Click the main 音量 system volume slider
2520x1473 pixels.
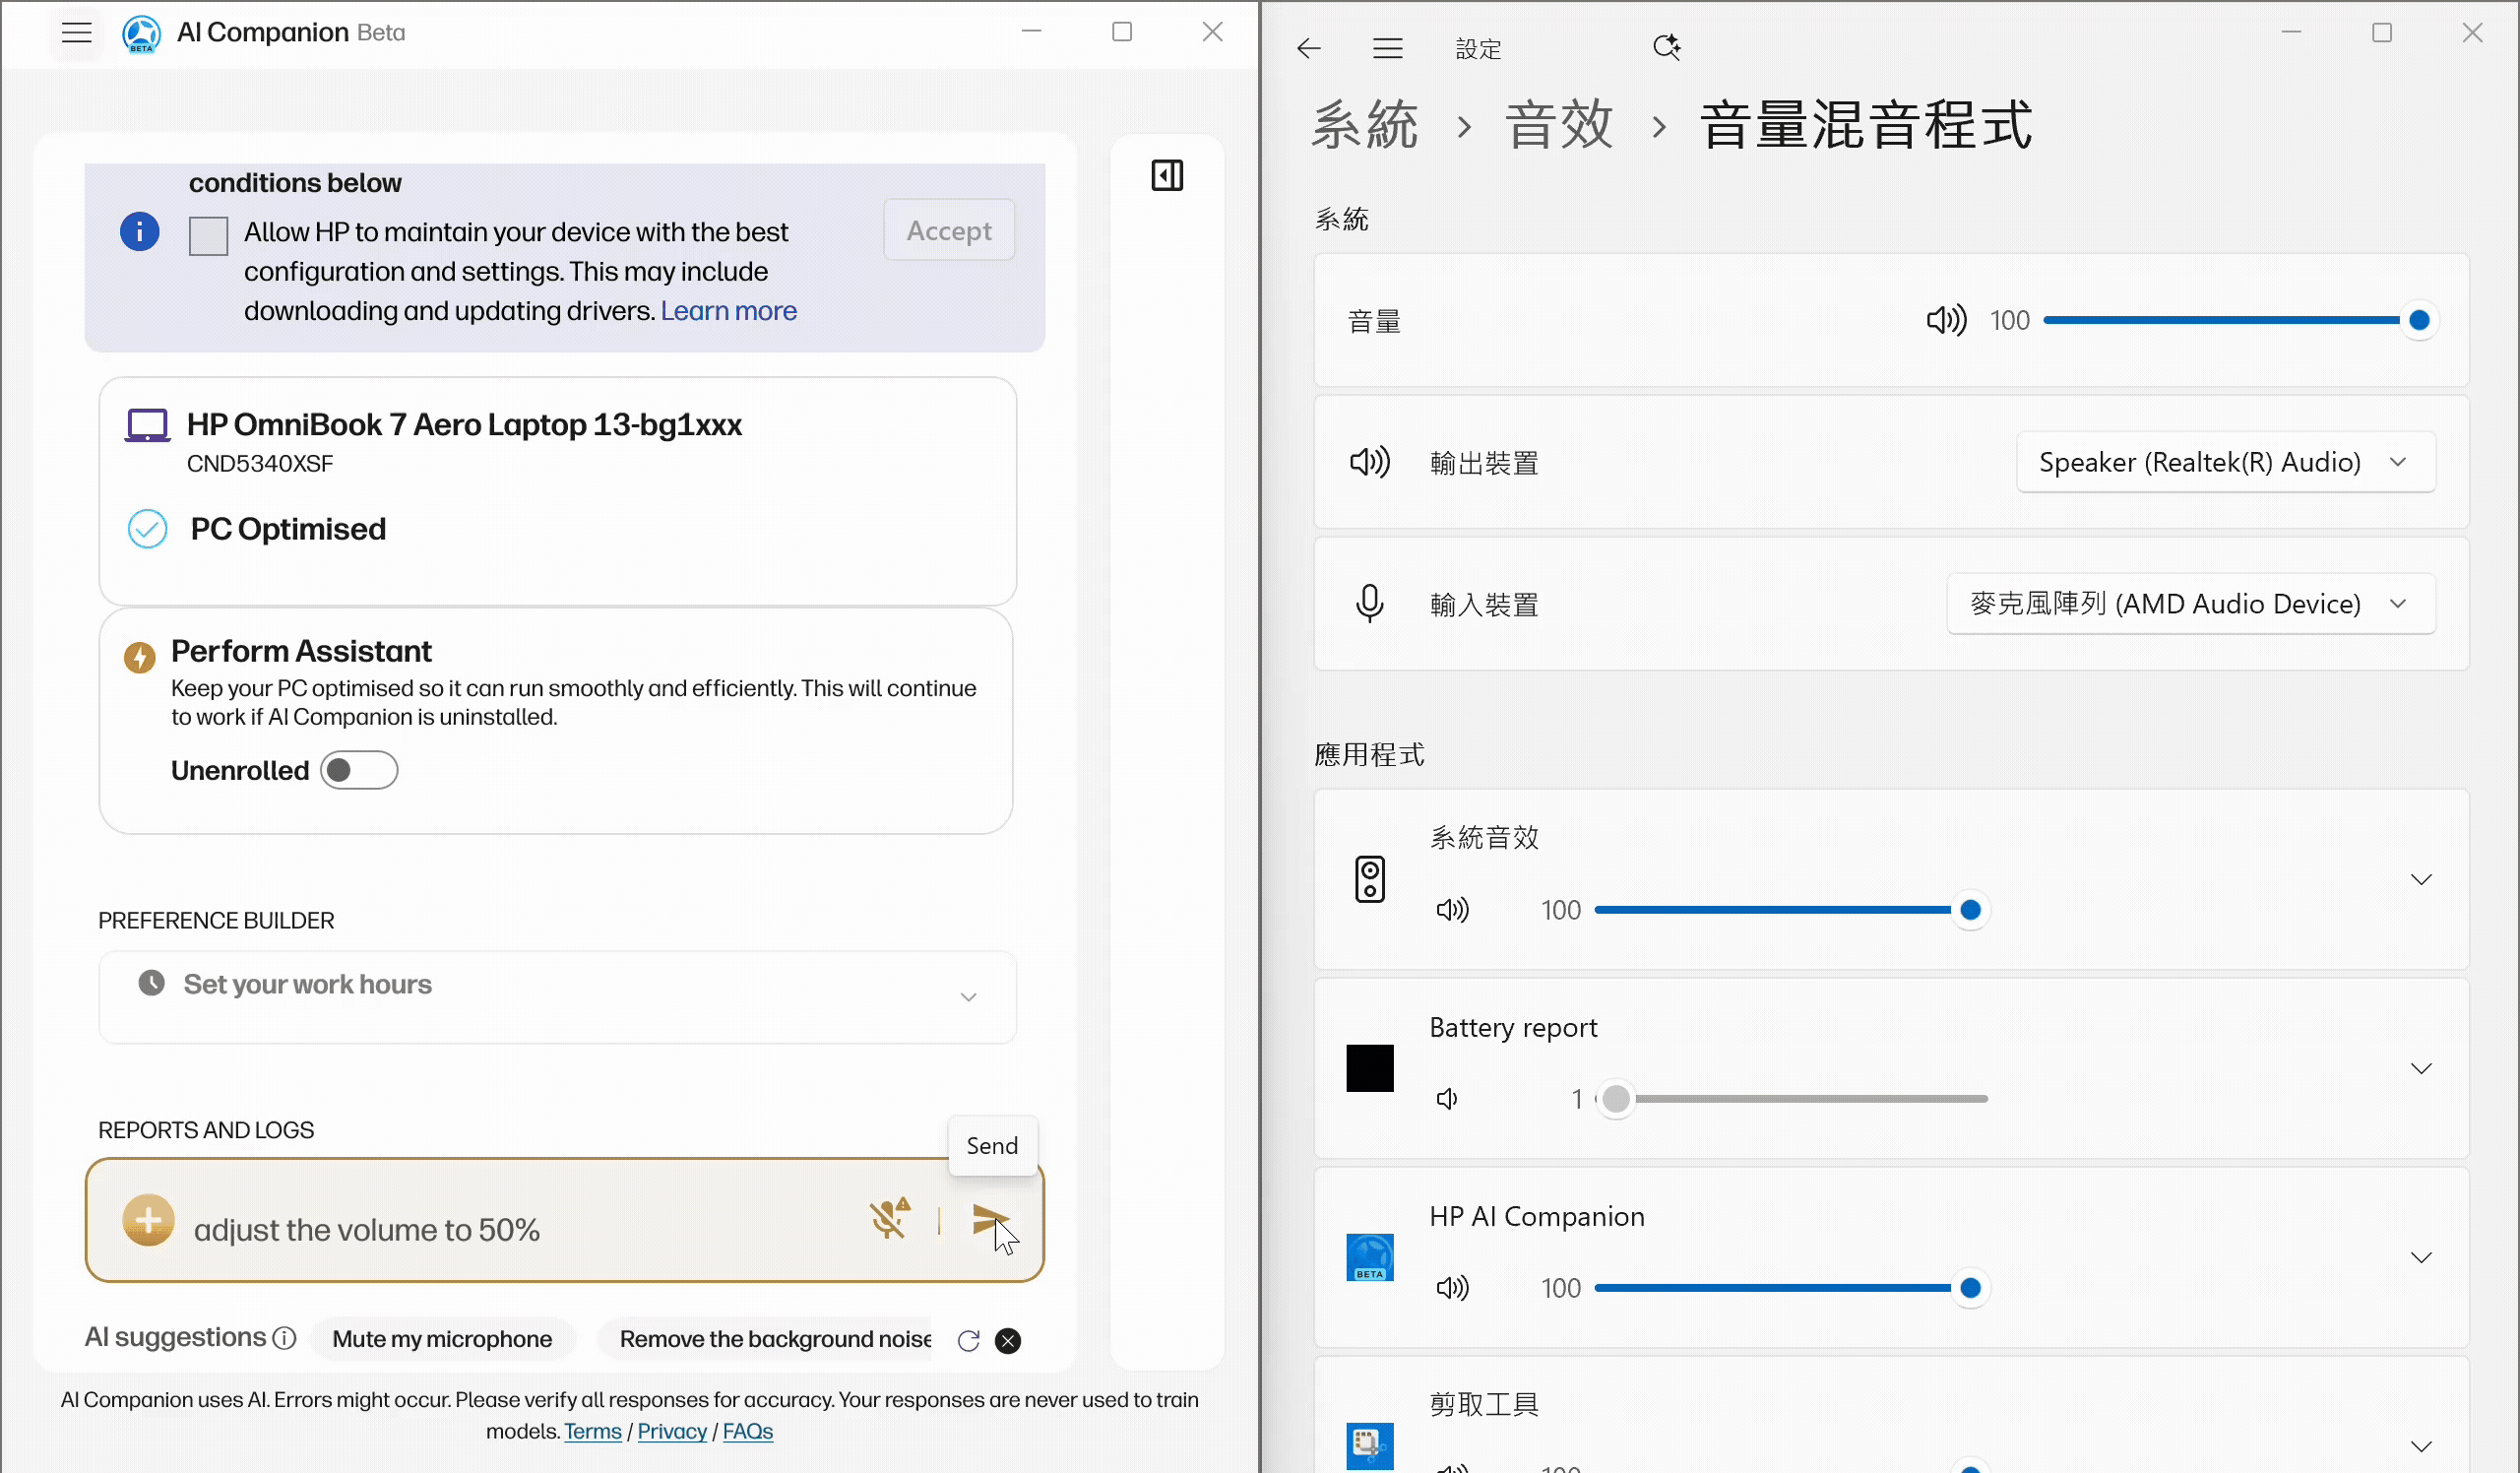tap(2230, 321)
